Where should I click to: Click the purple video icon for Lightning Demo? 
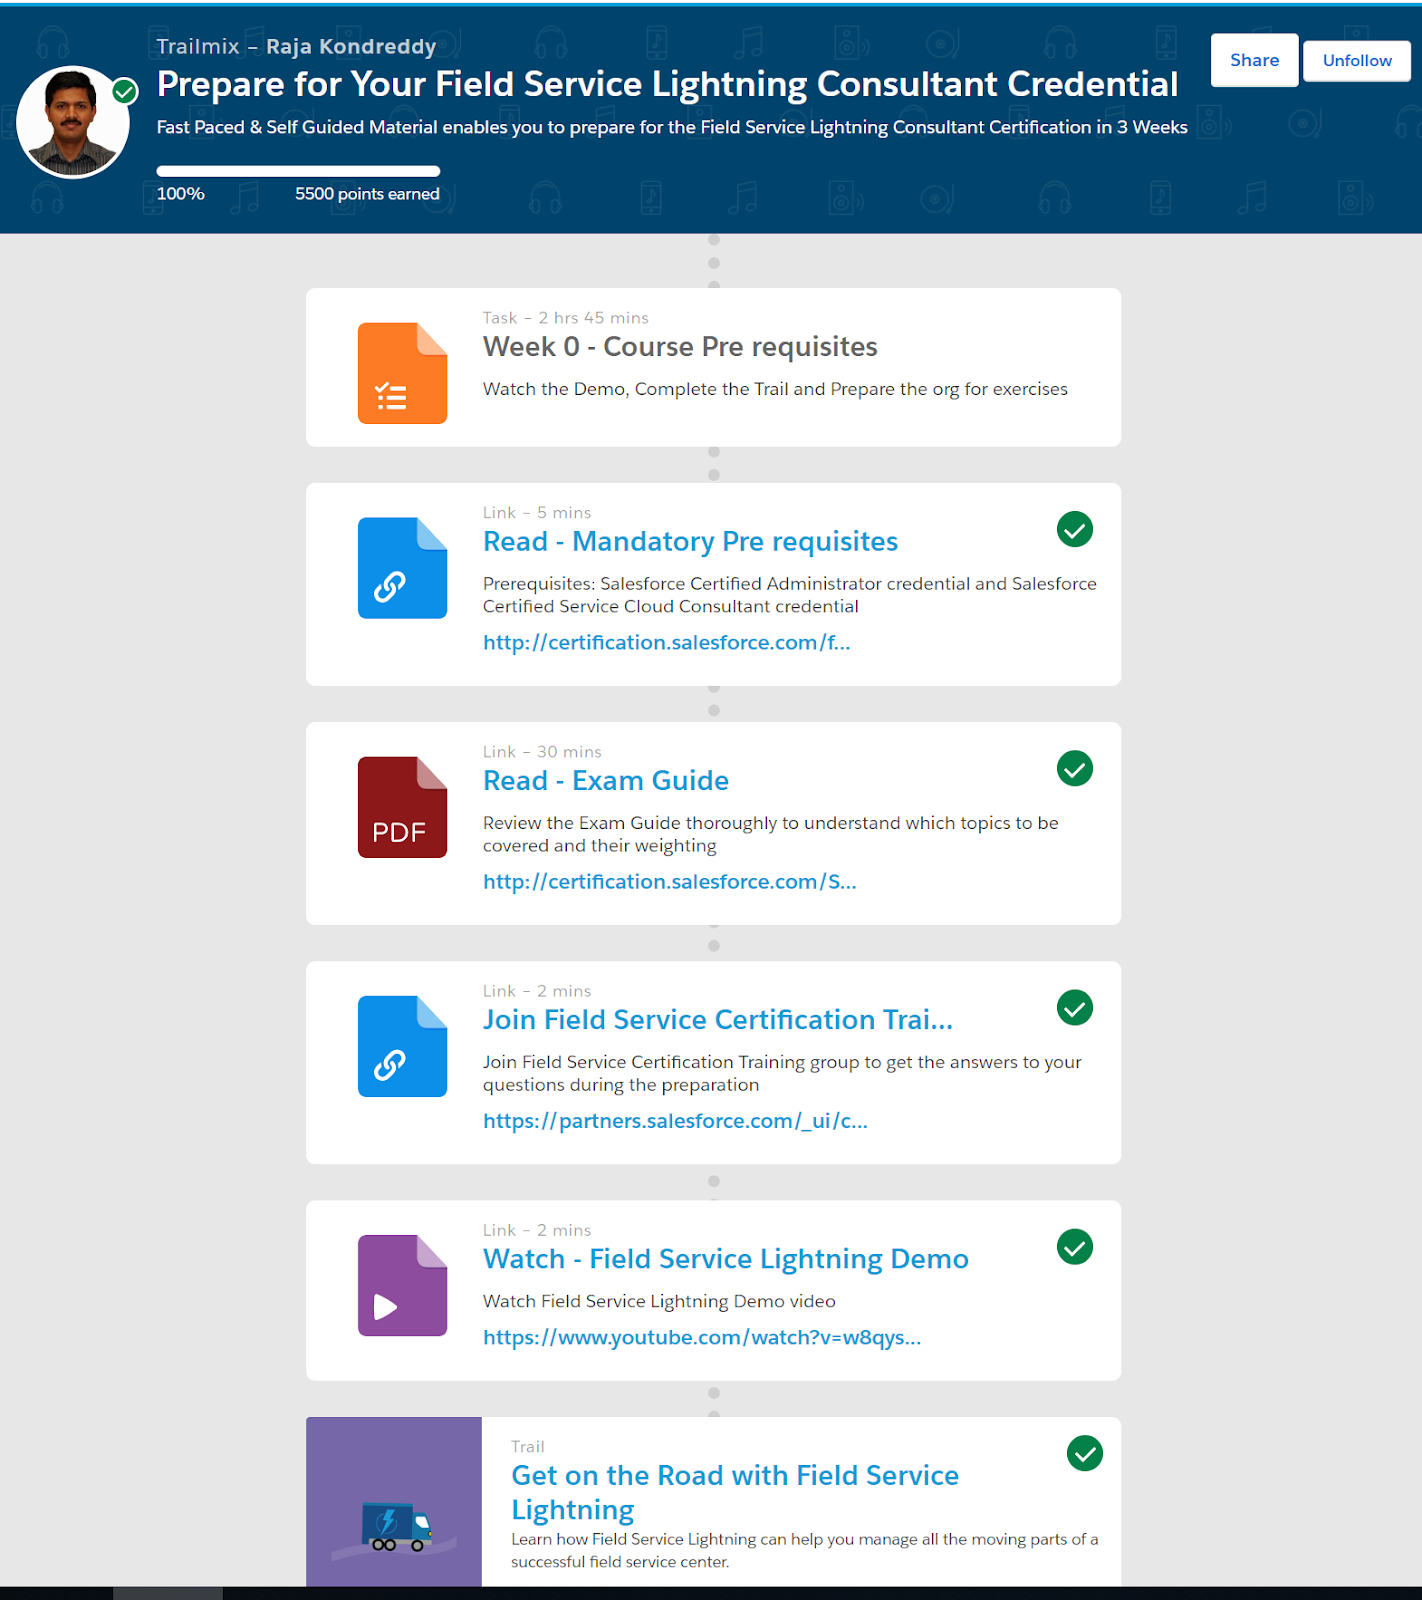point(402,1285)
